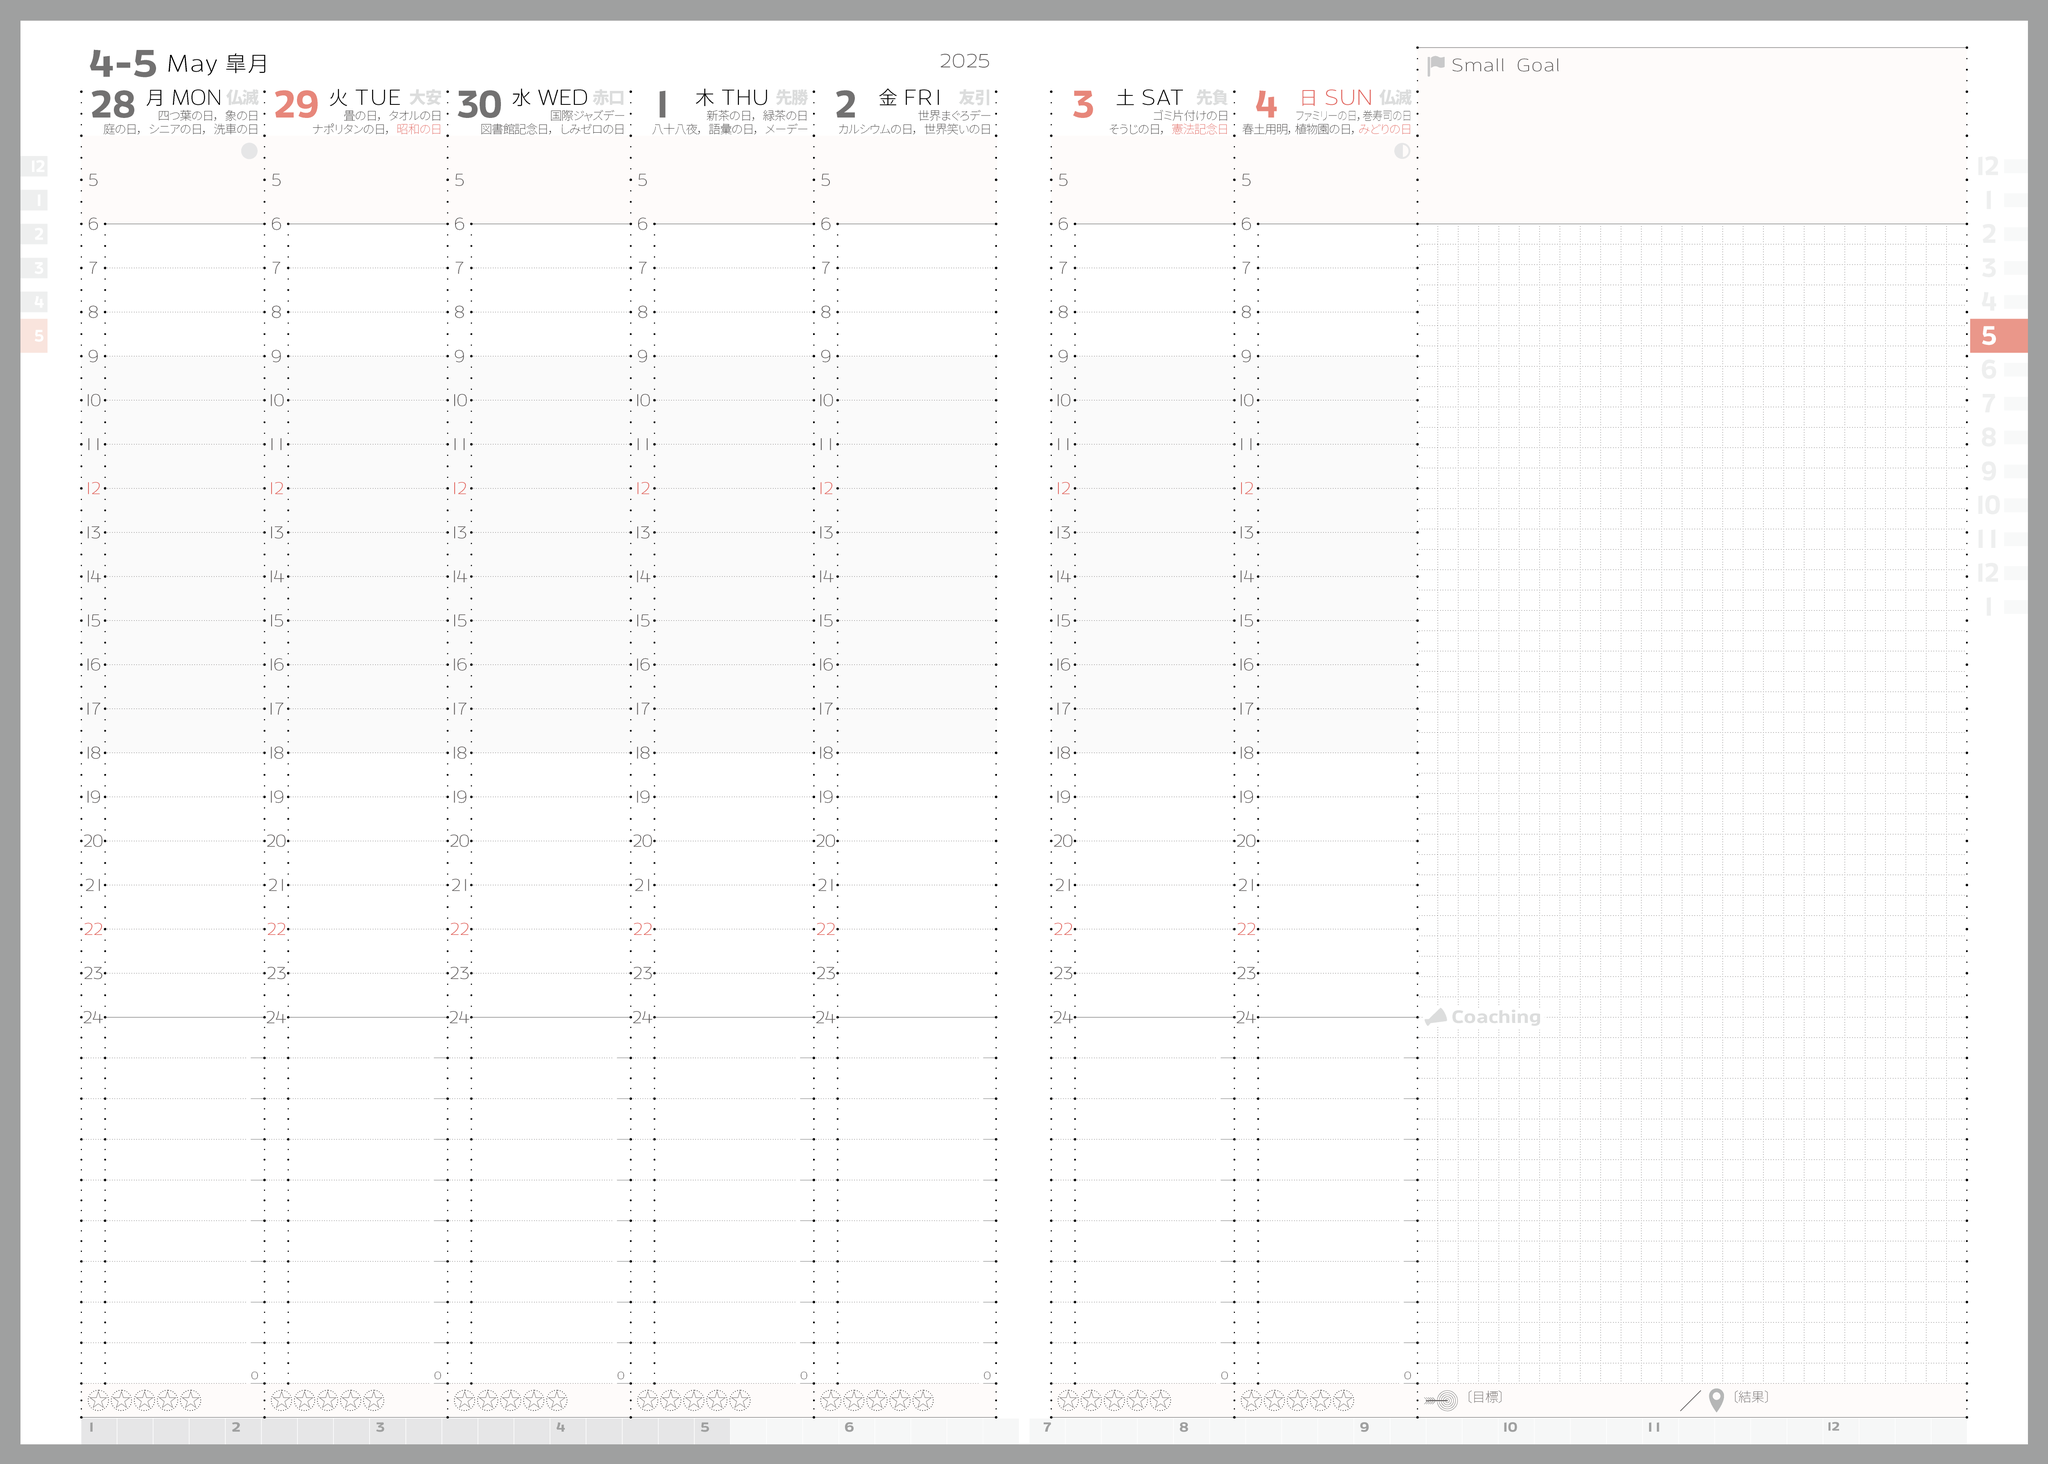
Task: Click the half moon icon on Sunday 4
Action: (1402, 151)
